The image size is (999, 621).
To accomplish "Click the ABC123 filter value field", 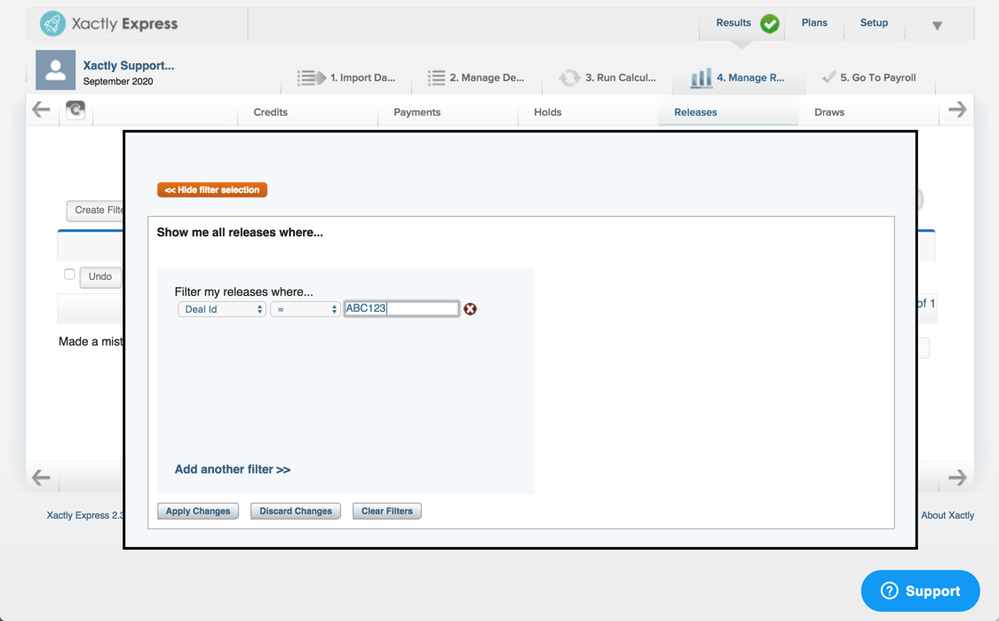I will tap(401, 308).
